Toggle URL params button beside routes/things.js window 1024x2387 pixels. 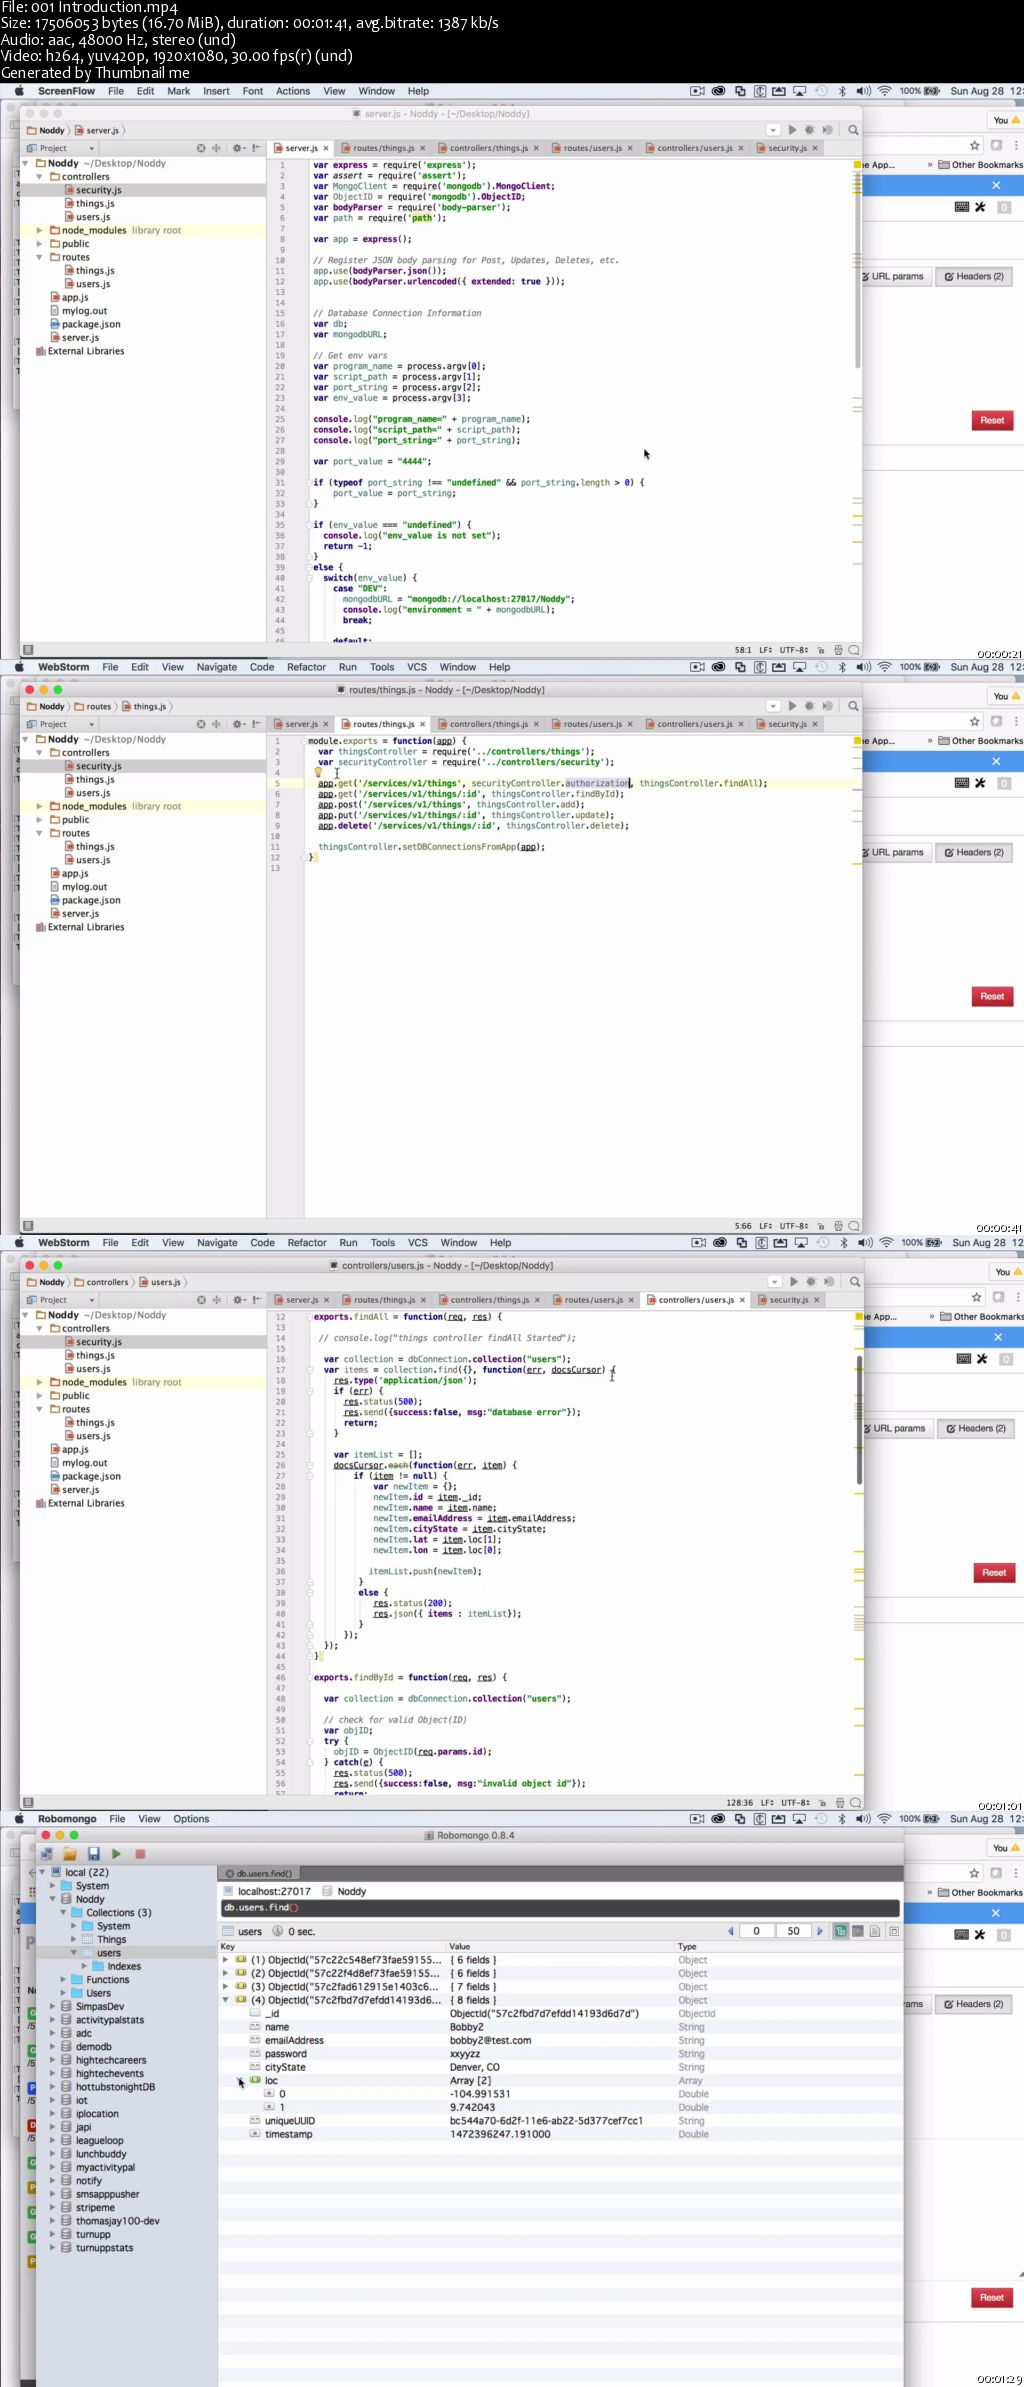click(897, 852)
